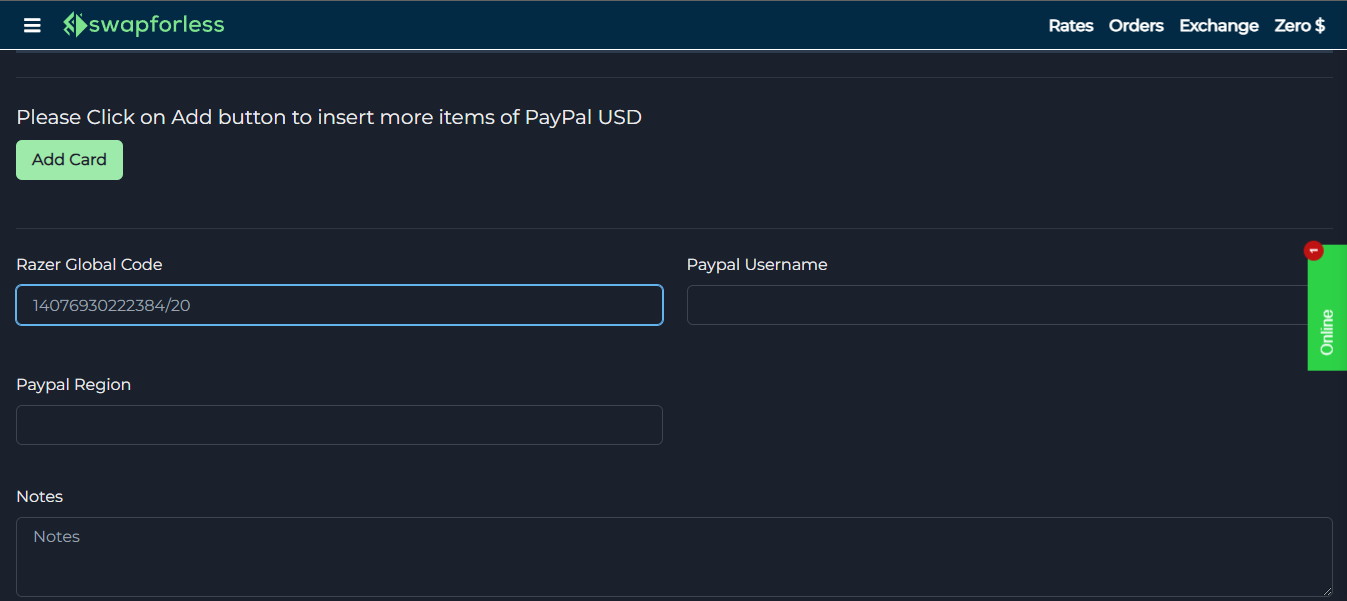
Task: Open the Orders page
Action: 1136,26
